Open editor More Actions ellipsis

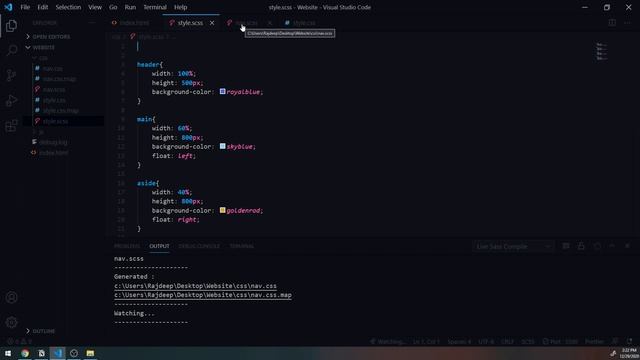627,23
